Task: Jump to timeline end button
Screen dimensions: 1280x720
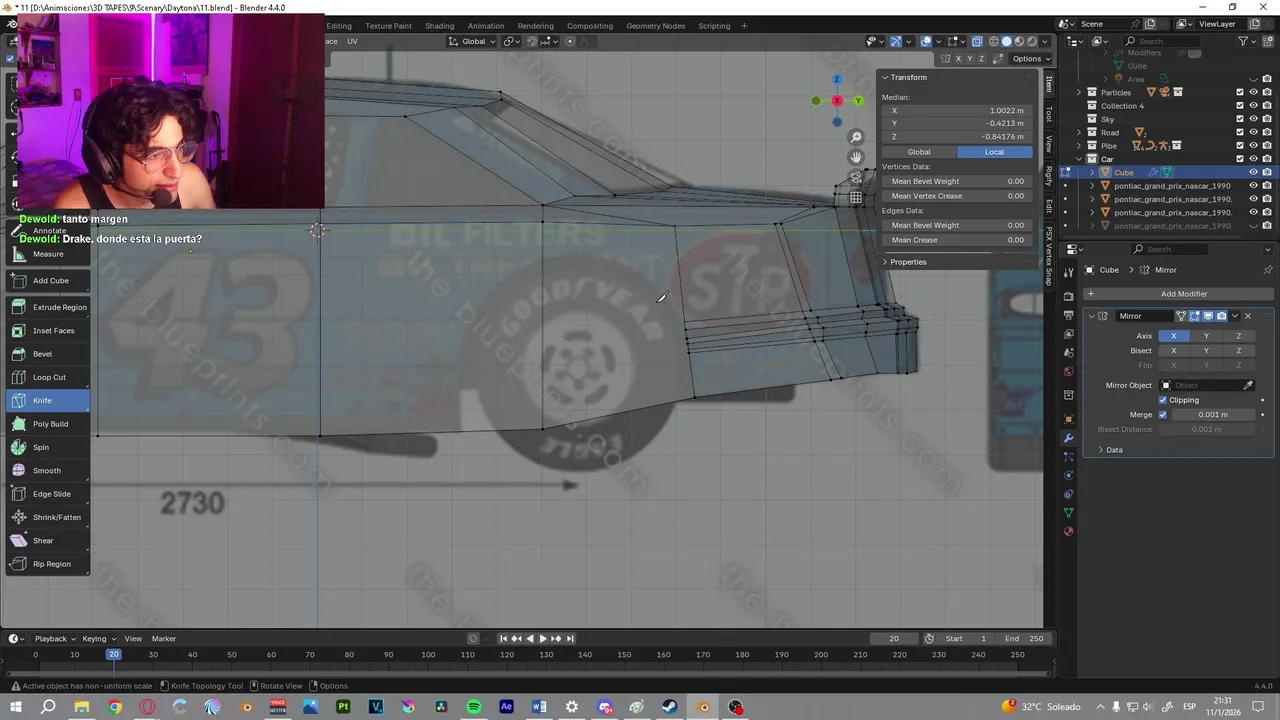Action: [x=570, y=639]
